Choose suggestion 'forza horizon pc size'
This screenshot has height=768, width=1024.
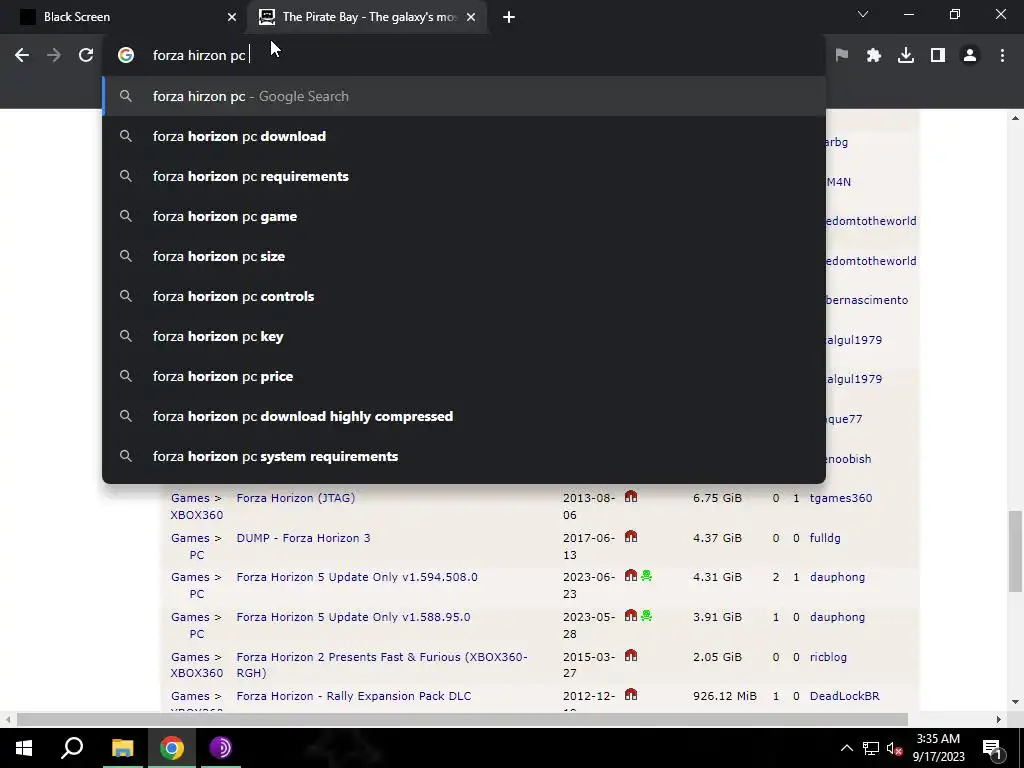pyautogui.click(x=464, y=256)
